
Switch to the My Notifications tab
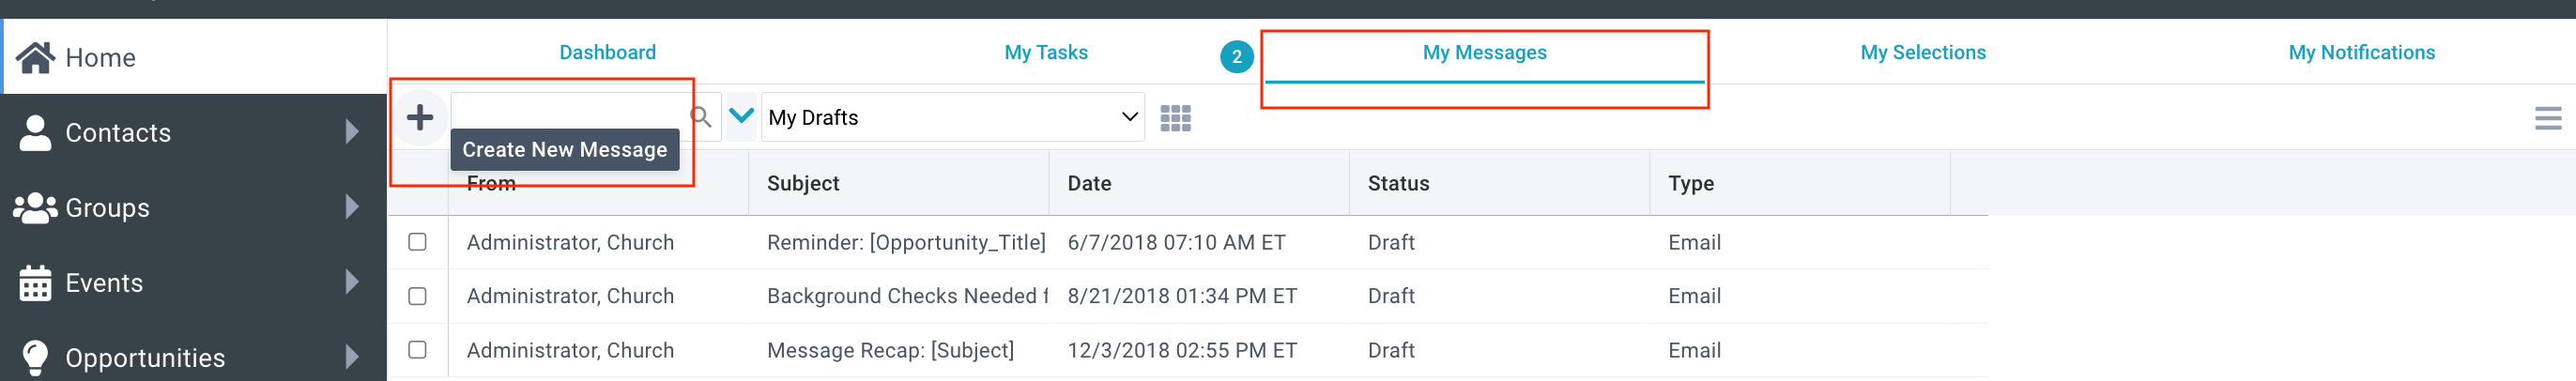pyautogui.click(x=2361, y=52)
